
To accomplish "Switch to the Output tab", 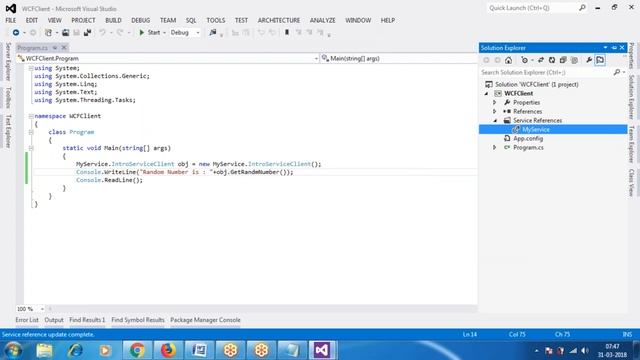I will coord(54,320).
